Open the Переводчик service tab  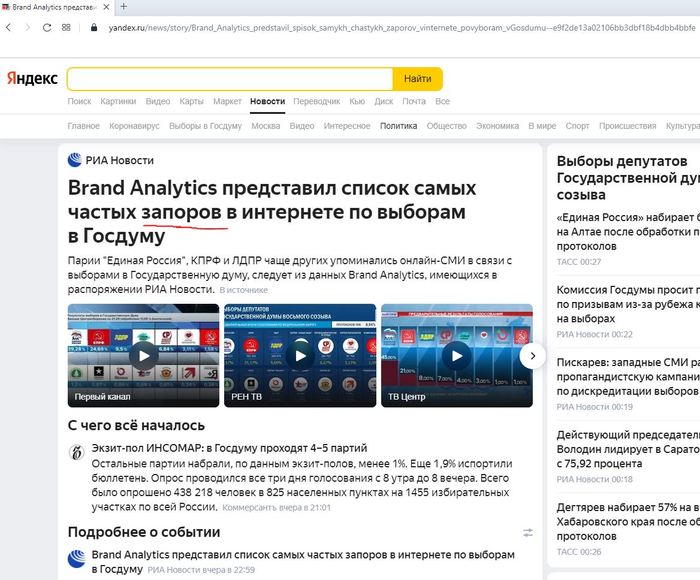[x=316, y=101]
